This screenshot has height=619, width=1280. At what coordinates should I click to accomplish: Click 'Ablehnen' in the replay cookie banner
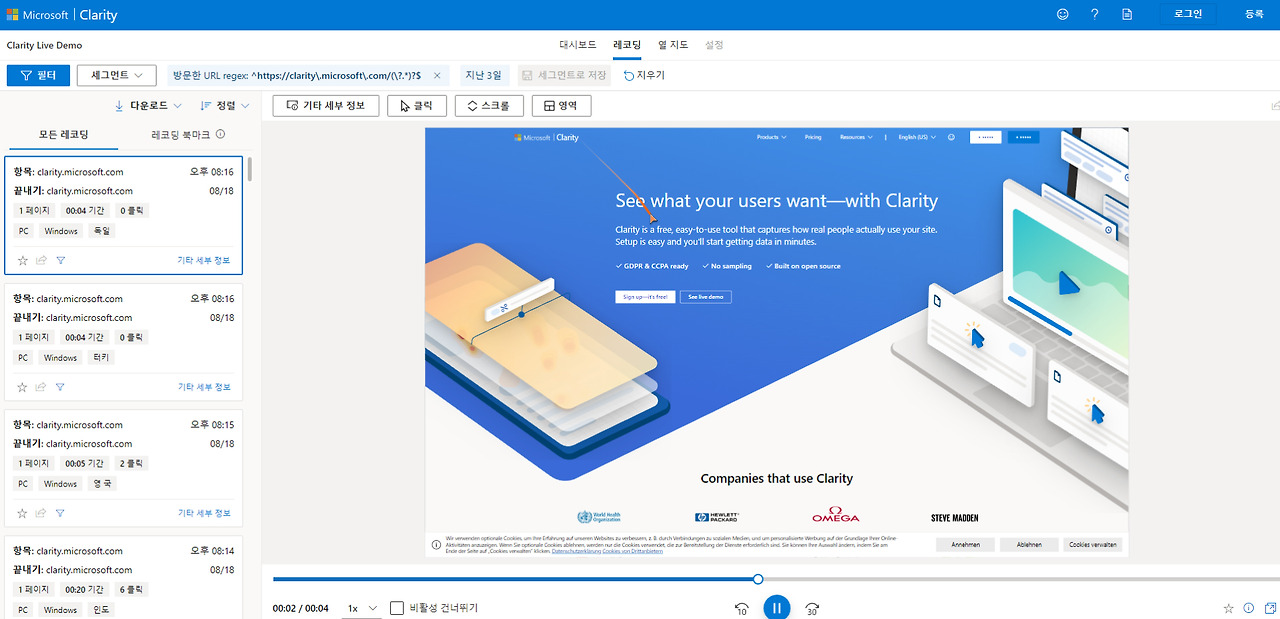1029,545
